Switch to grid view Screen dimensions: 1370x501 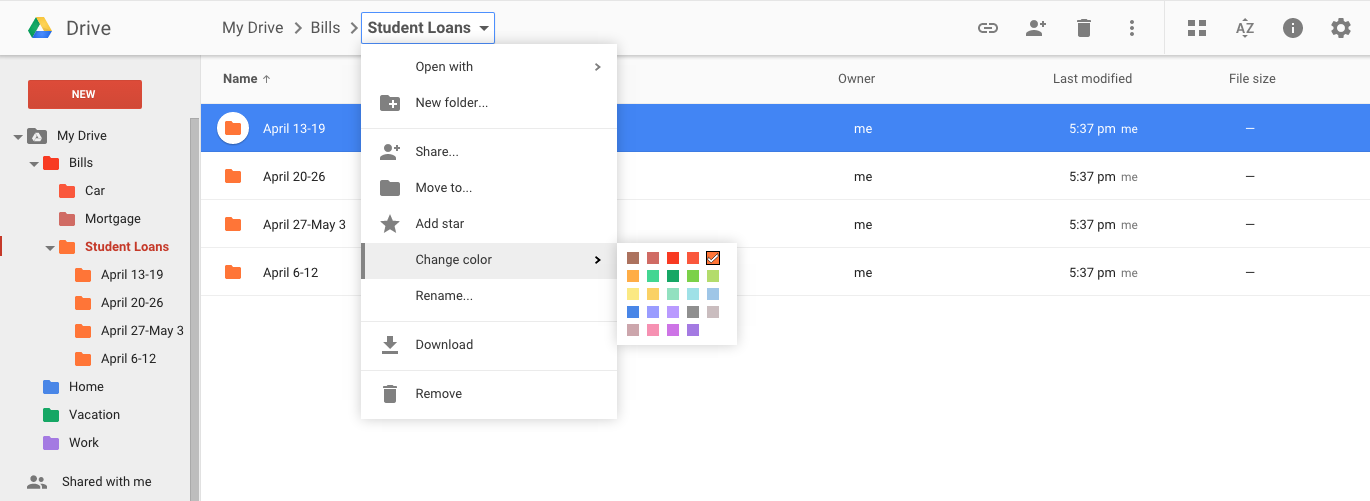[1197, 28]
